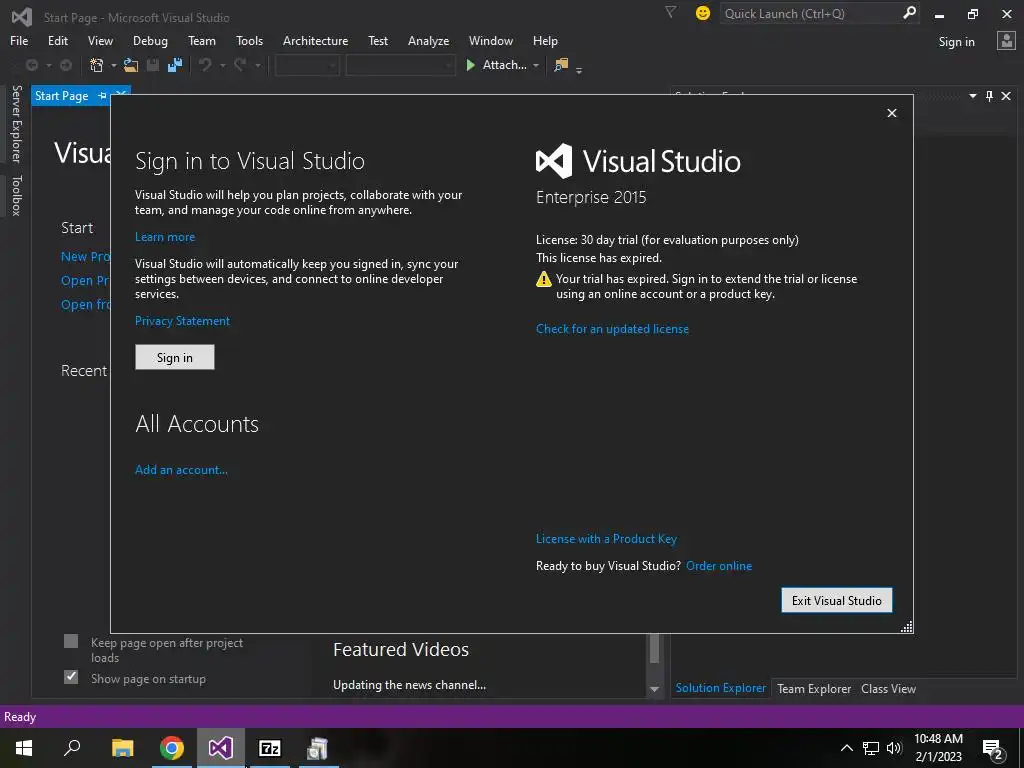Open the Debug menu
1024x768 pixels.
pos(150,40)
